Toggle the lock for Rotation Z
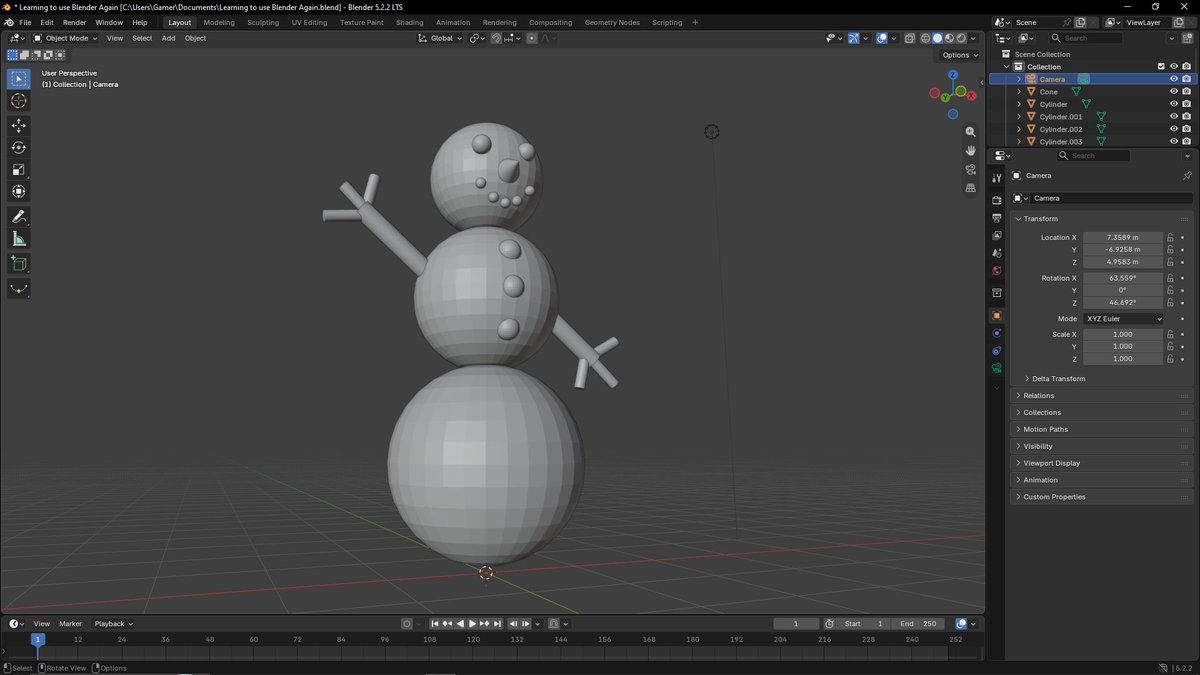This screenshot has height=675, width=1200. 1170,302
